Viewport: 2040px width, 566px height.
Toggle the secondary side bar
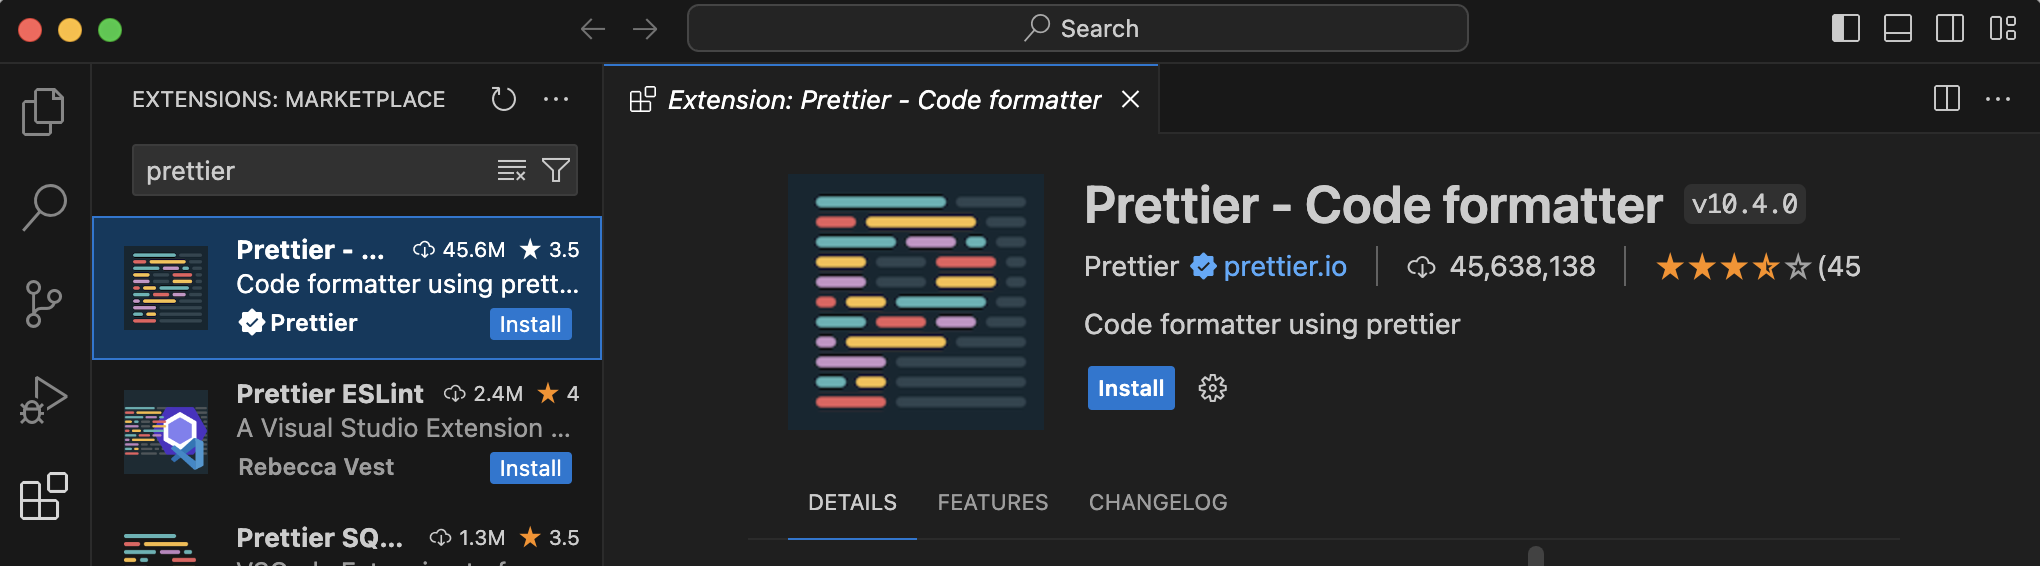point(1949,28)
